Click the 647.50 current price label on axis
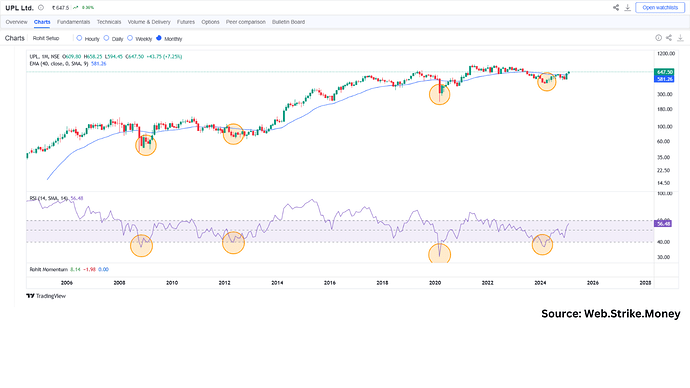 coord(664,72)
